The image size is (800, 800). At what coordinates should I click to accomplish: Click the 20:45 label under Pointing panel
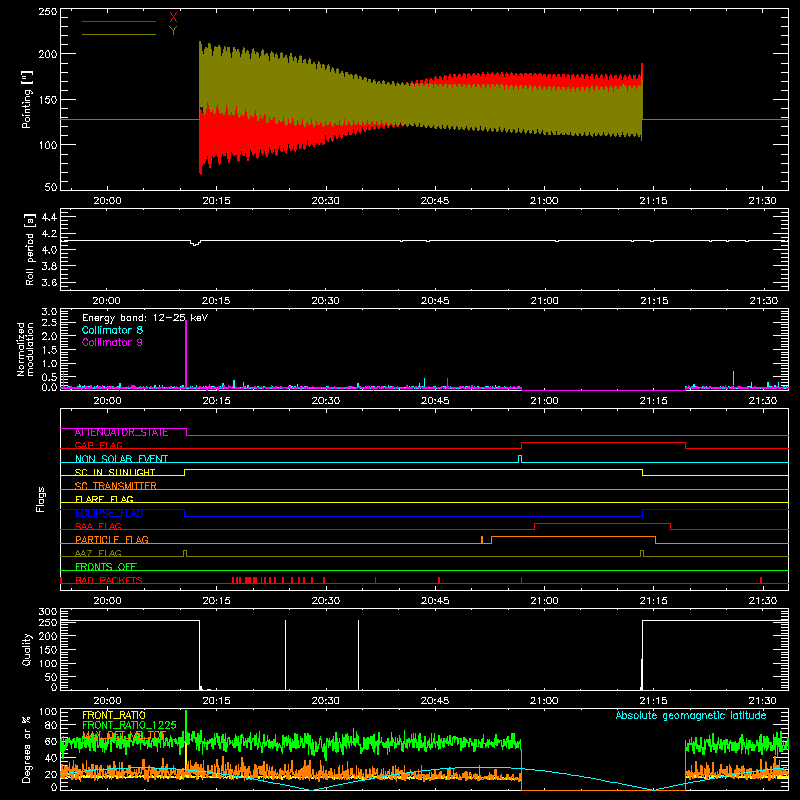[435, 201]
